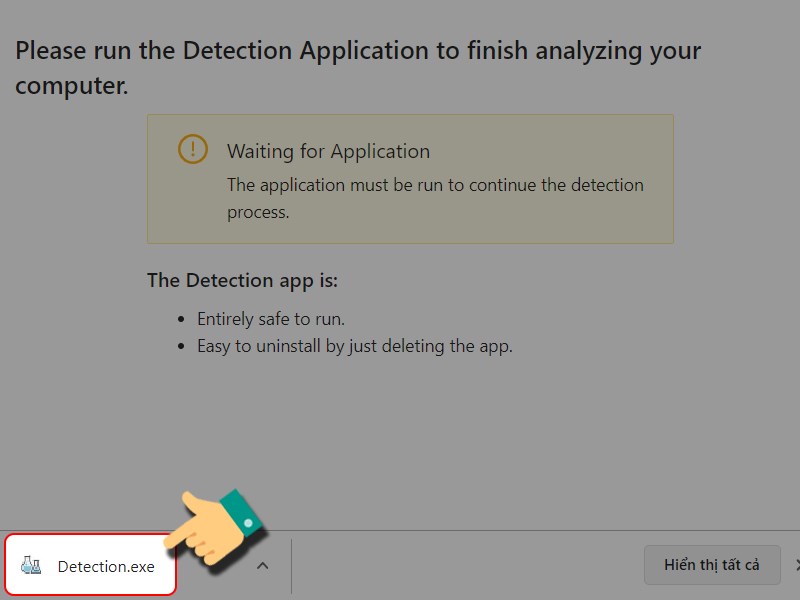
Task: Select 'Easy to uninstall by just deleting' item
Action: 355,346
